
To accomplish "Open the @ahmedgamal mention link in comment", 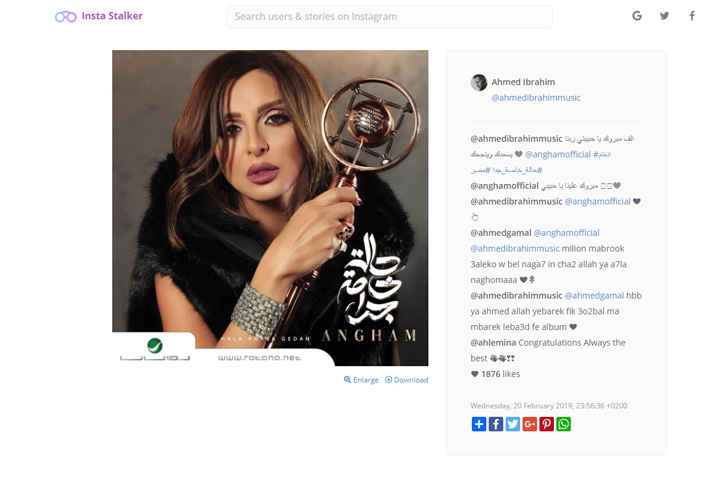I will pyautogui.click(x=594, y=296).
